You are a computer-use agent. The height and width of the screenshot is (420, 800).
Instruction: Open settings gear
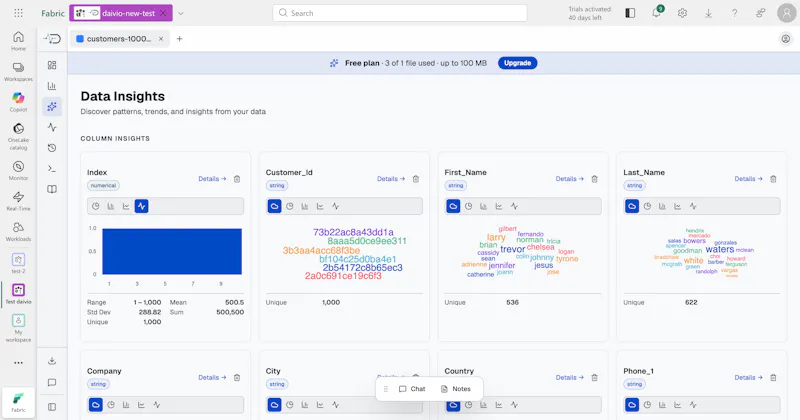coord(682,13)
